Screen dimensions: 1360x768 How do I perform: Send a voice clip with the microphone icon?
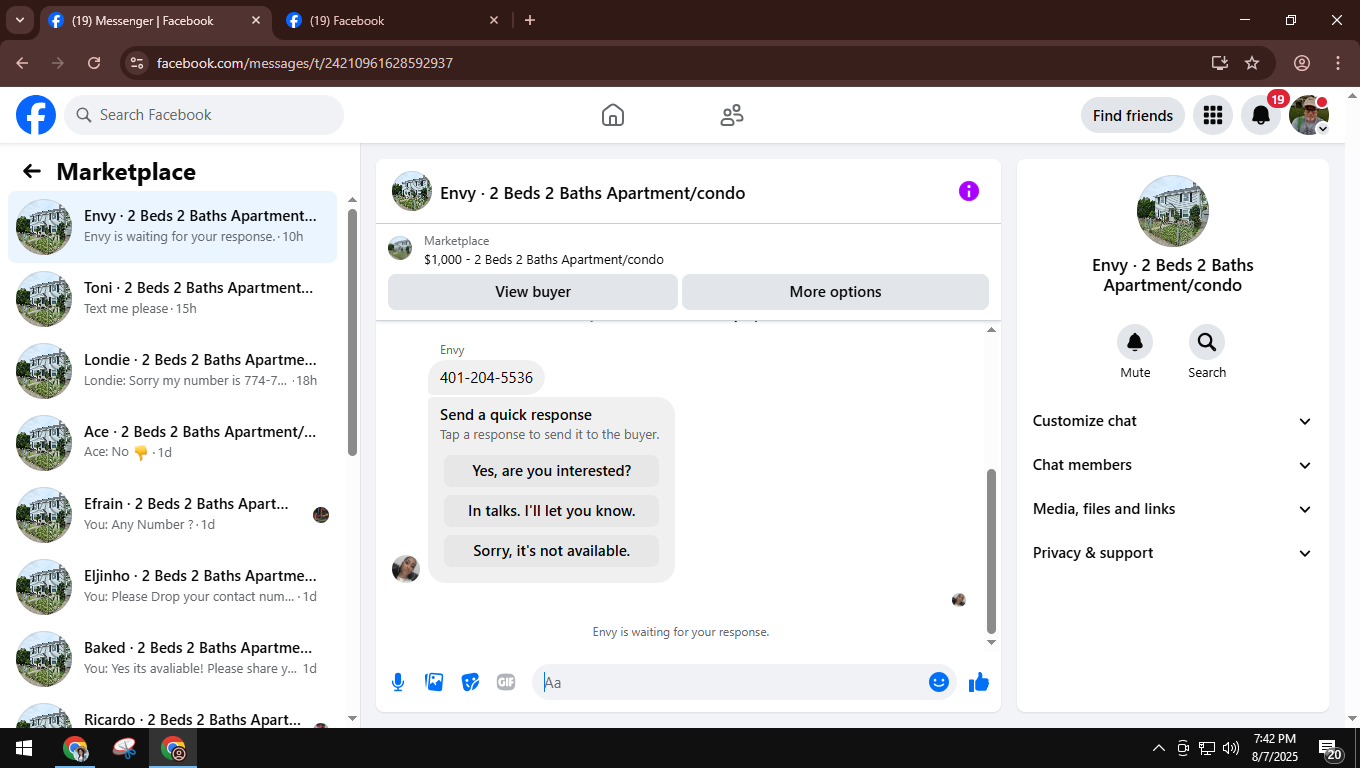[398, 682]
